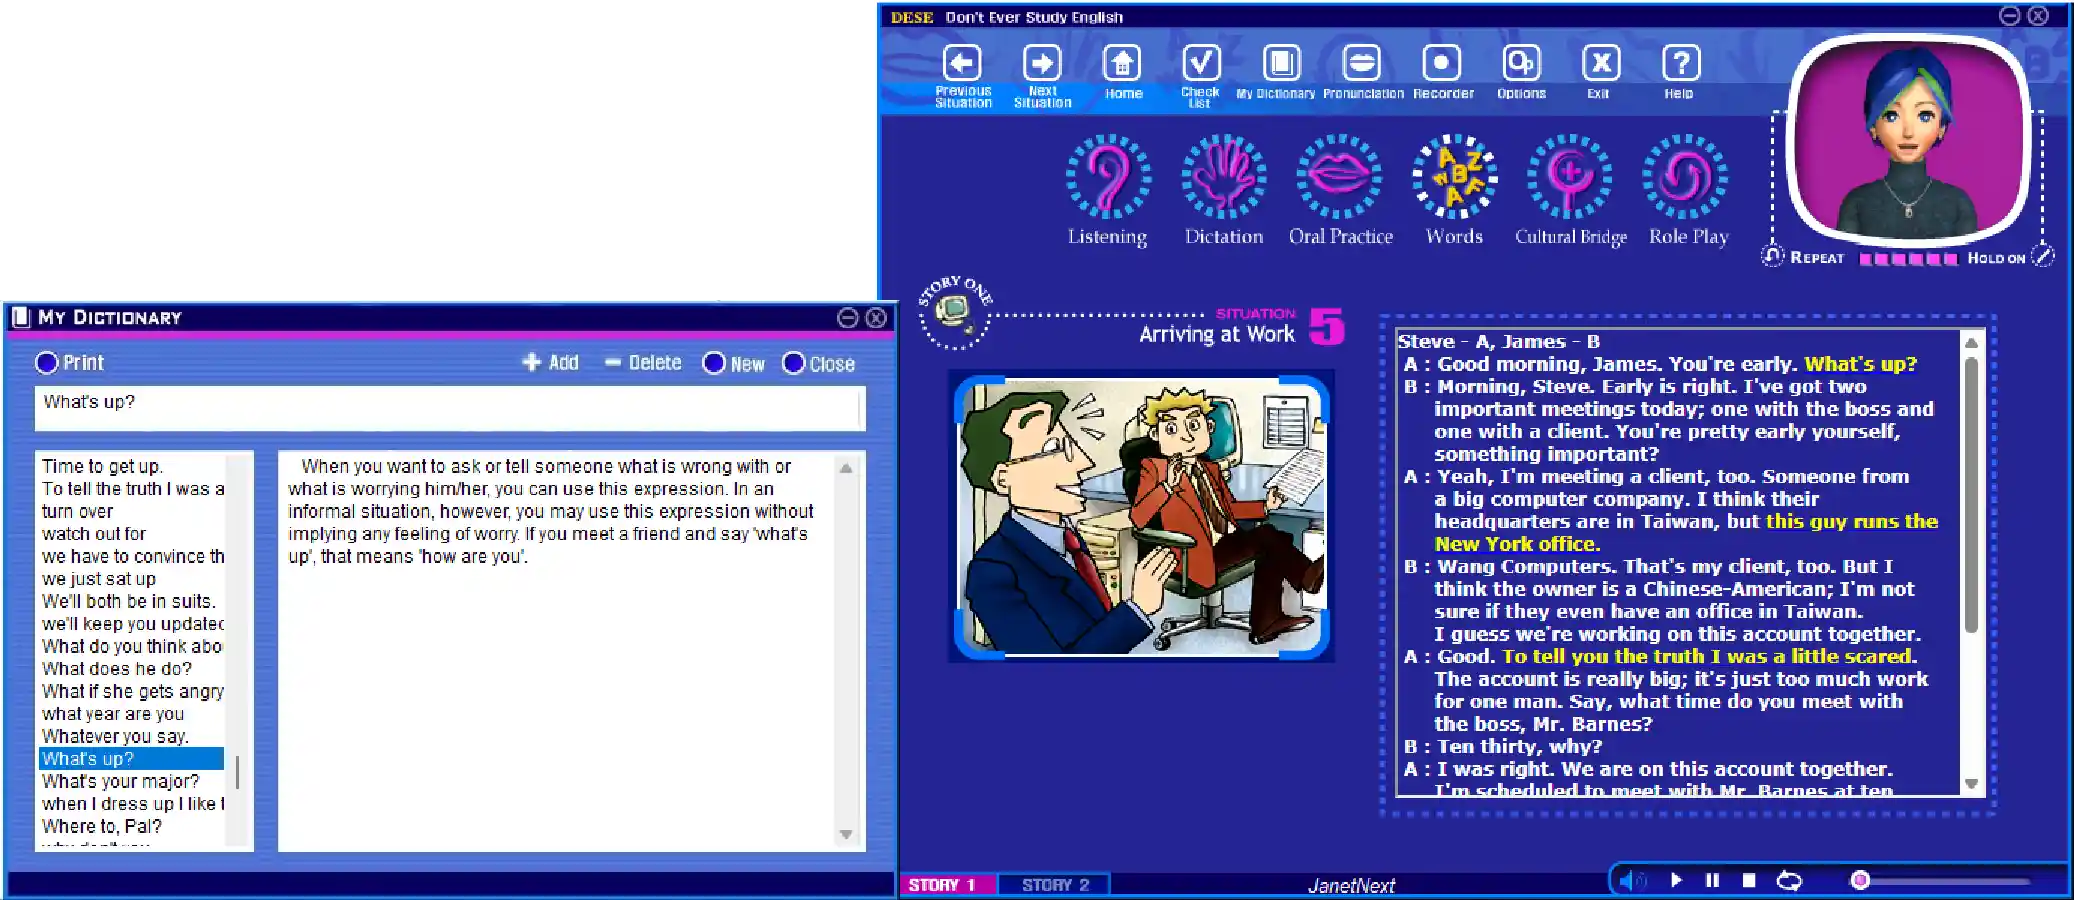Select the New radio button in dictionary
This screenshot has height=900, width=2074.
point(714,363)
